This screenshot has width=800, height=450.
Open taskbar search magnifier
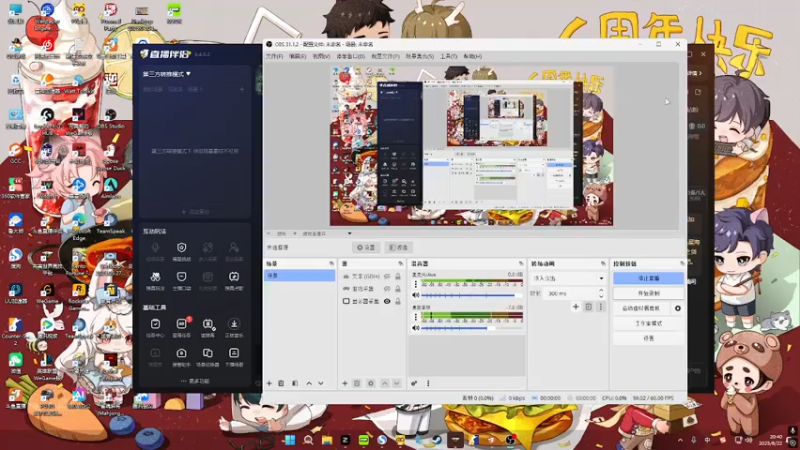pos(308,440)
